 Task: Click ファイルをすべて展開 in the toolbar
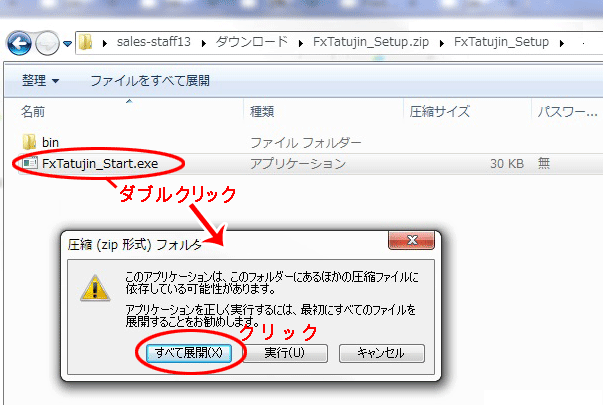[x=150, y=81]
